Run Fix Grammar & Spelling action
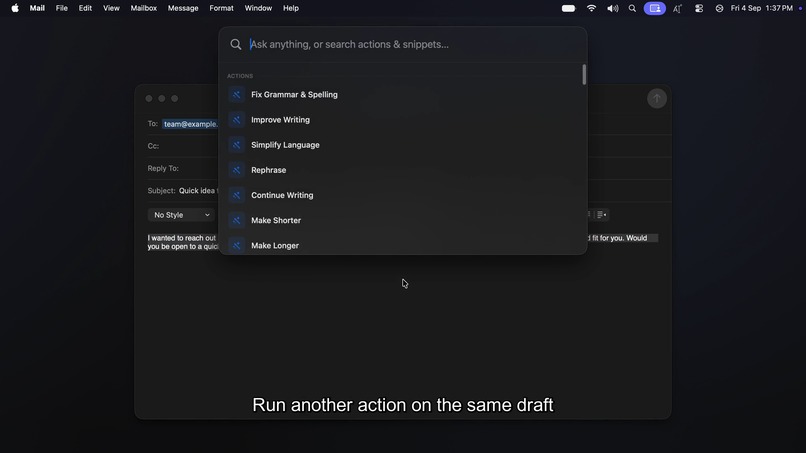806x453 pixels. 402,95
